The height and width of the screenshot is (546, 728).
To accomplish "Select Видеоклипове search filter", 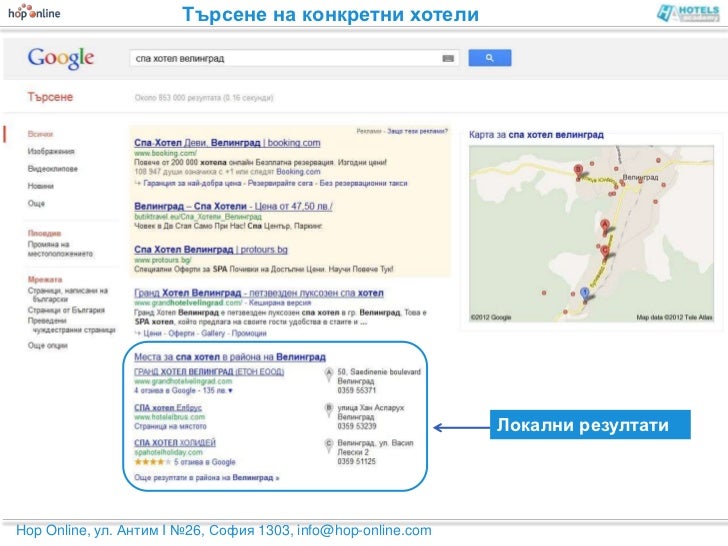I will 52,169.
